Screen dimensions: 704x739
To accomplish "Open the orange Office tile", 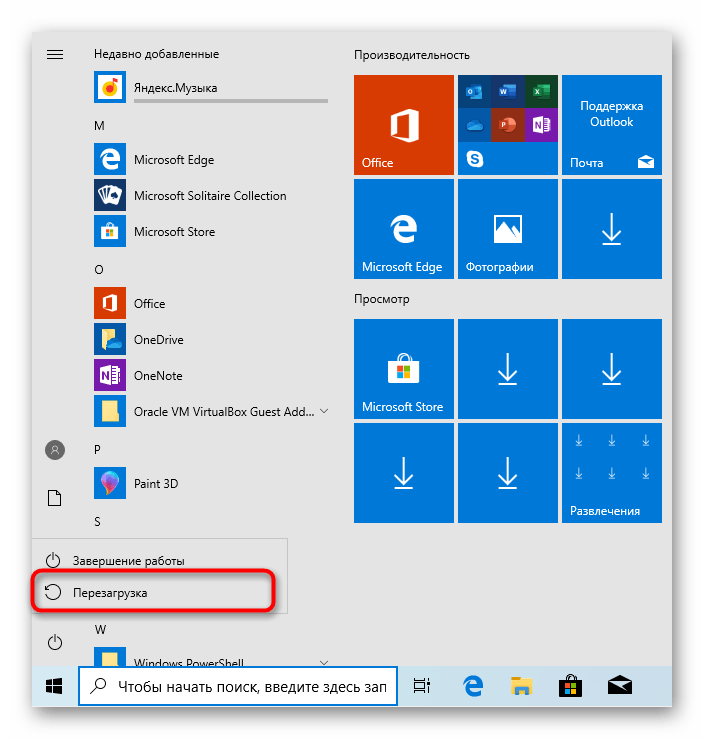I will click(x=404, y=125).
